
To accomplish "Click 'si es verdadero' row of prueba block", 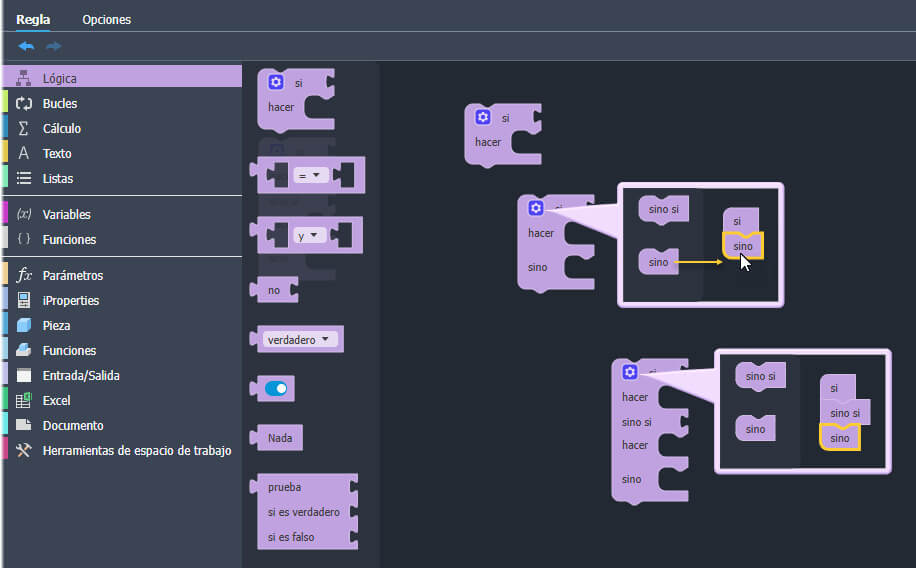I will pos(304,512).
